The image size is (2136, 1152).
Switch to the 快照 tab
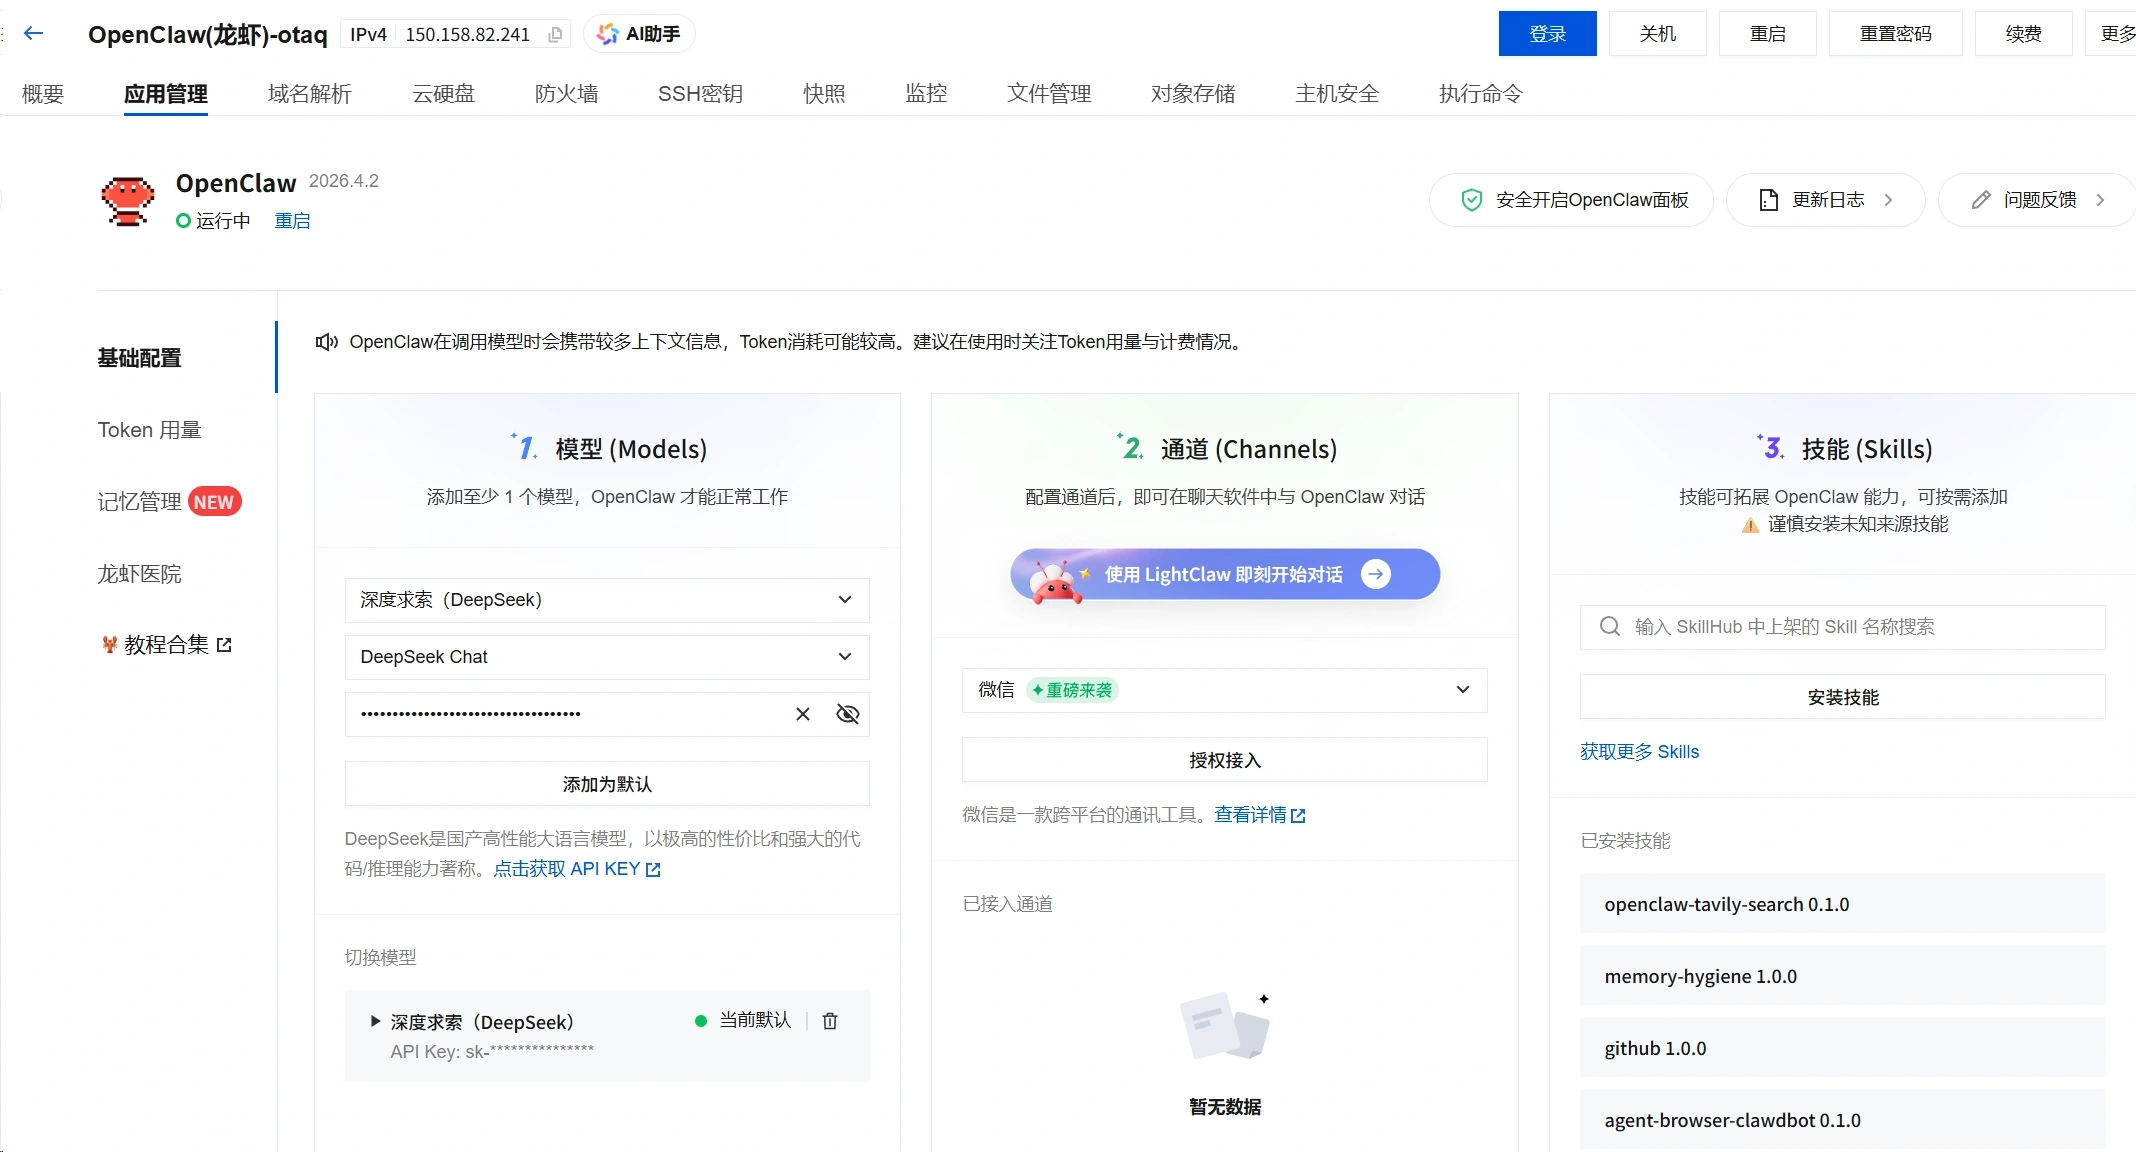coord(824,94)
